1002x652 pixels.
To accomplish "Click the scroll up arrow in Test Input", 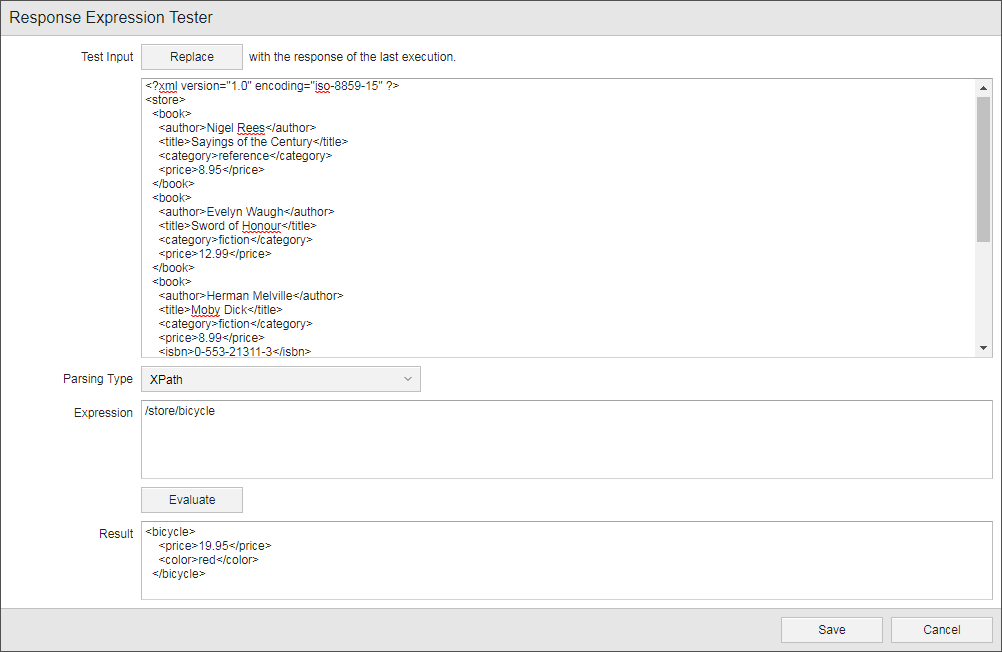I will (x=984, y=87).
